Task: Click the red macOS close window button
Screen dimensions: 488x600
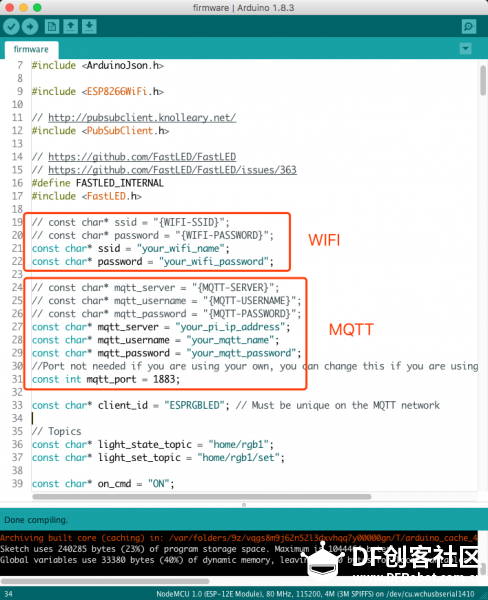Action: (10, 8)
